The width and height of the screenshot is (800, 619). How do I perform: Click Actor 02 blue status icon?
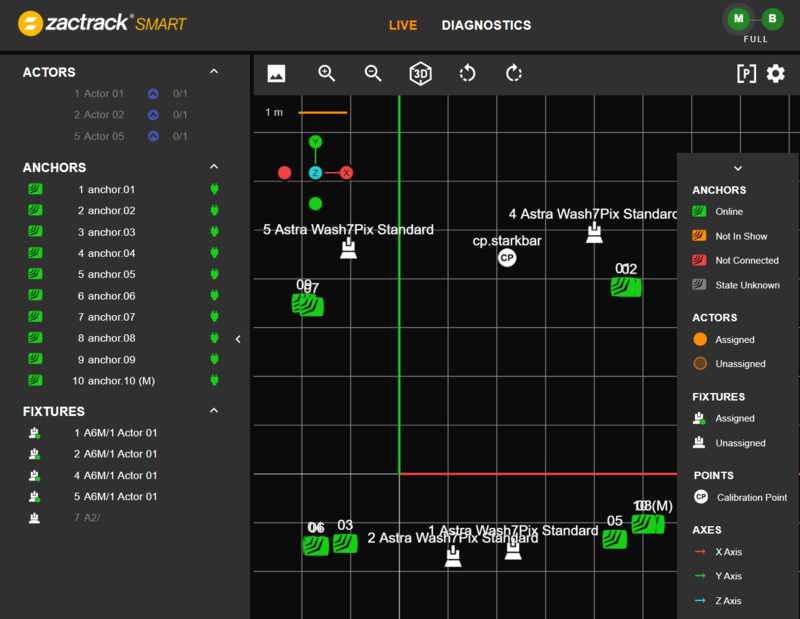[x=153, y=115]
